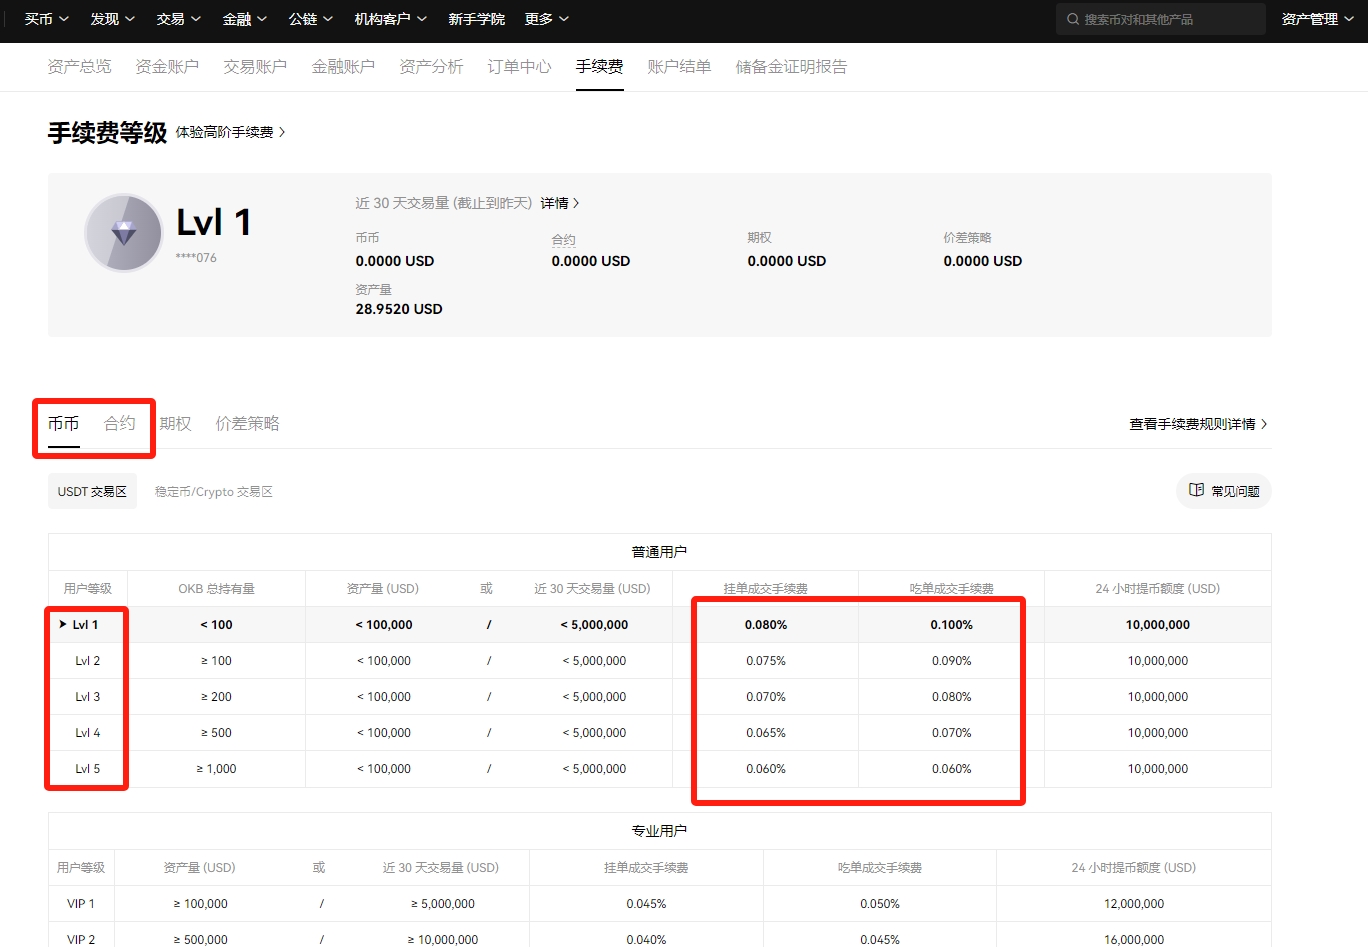Click the Lvl 3 row label
The width and height of the screenshot is (1368, 947).
88,697
